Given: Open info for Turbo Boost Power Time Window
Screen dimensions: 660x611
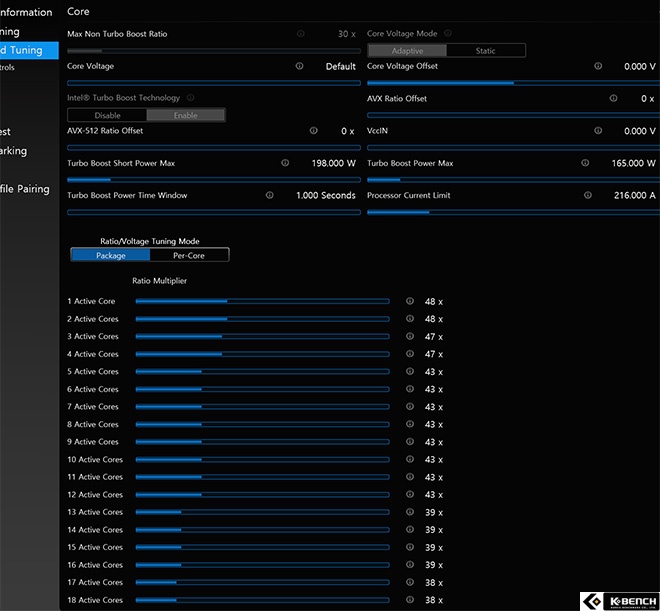Looking at the screenshot, I should point(269,195).
